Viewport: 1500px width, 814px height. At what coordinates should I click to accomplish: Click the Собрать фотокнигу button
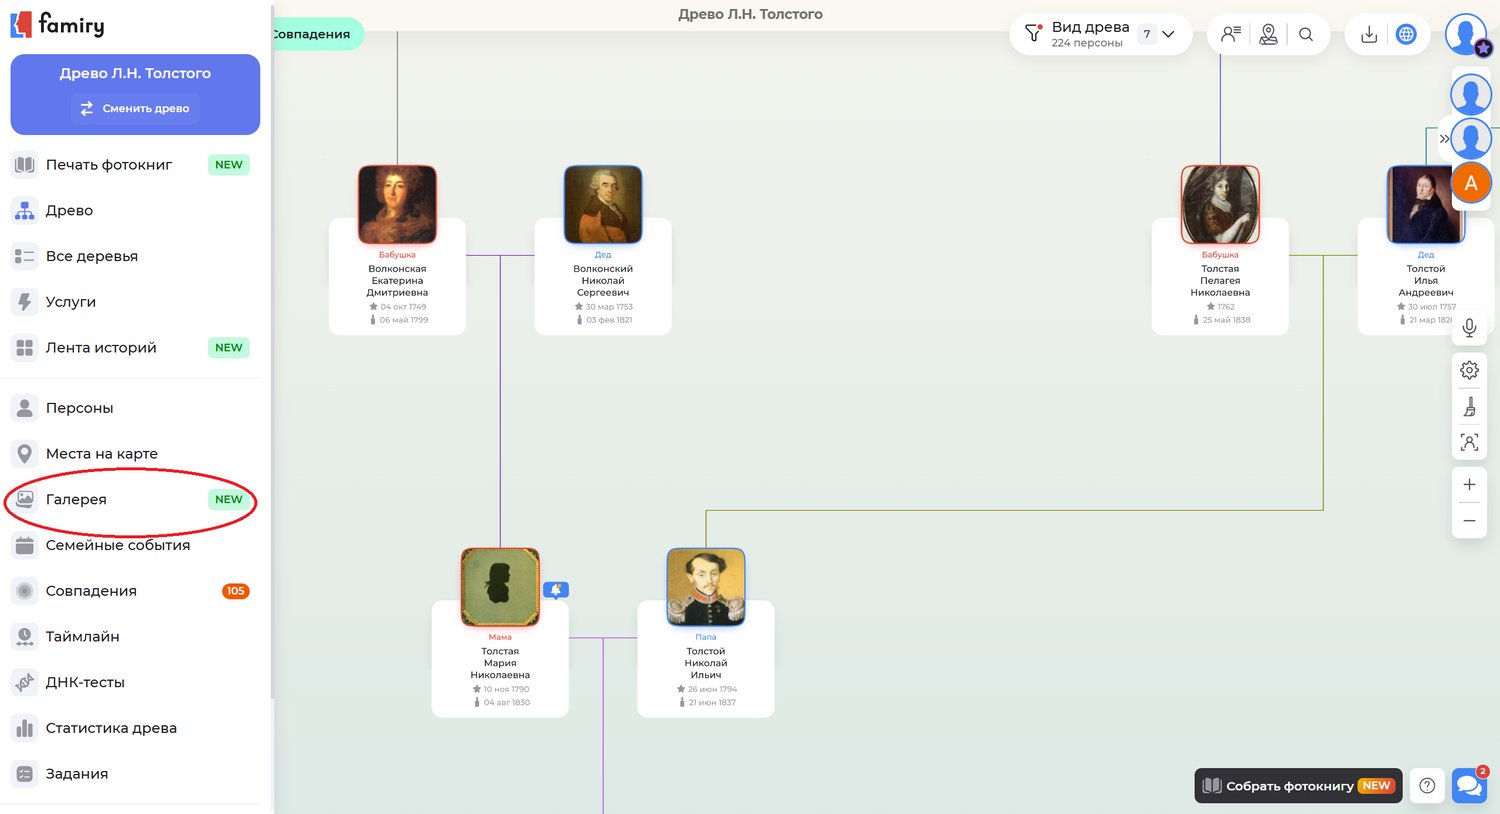(x=1297, y=786)
